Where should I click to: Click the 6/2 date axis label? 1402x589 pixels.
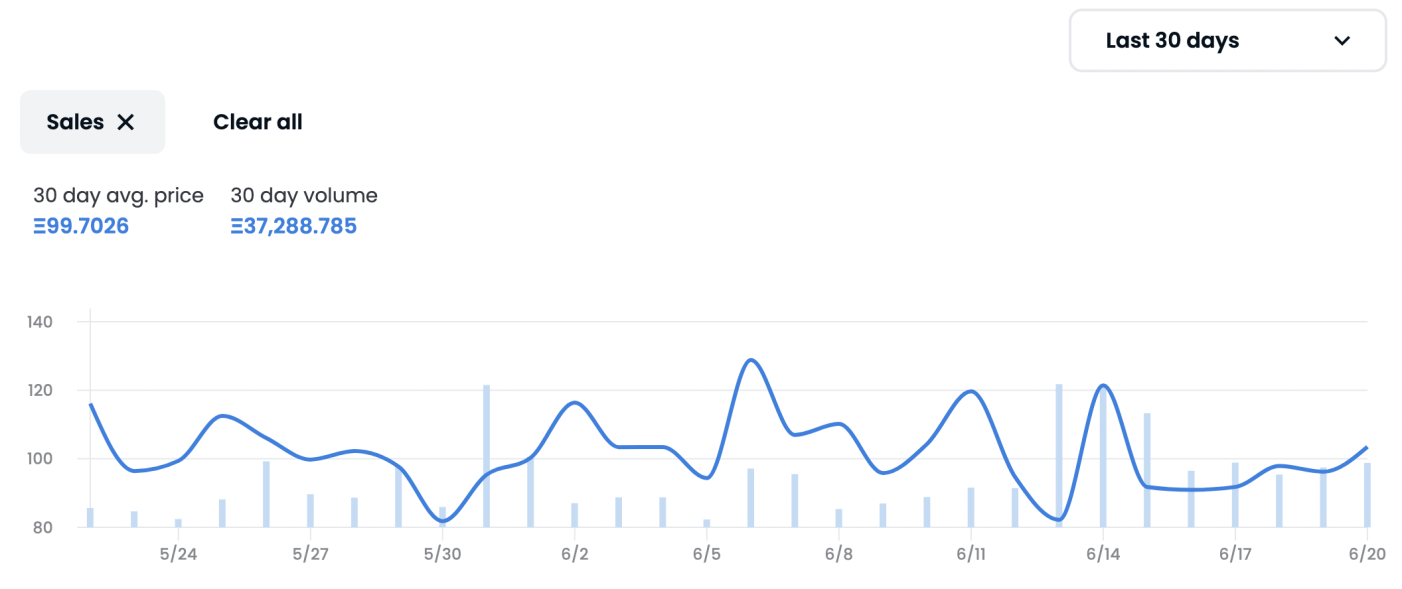574,555
